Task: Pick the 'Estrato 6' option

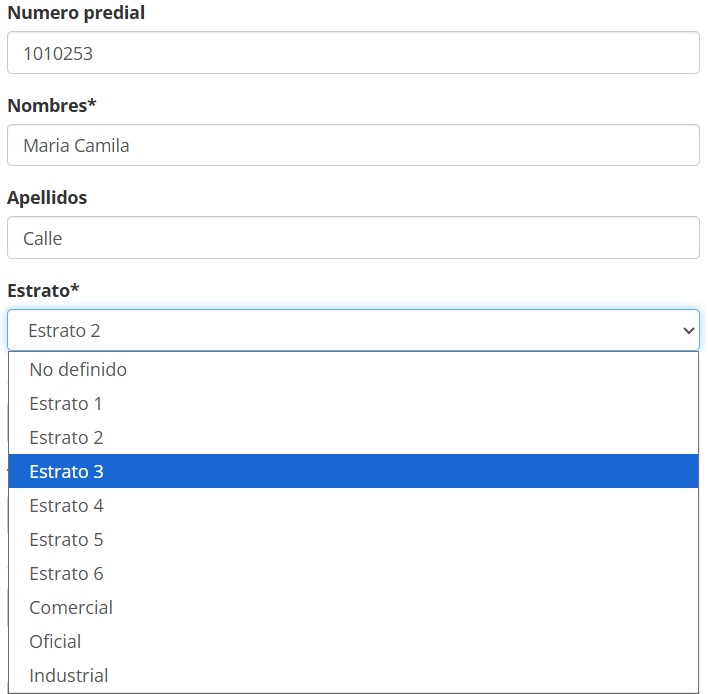Action: tap(66, 574)
